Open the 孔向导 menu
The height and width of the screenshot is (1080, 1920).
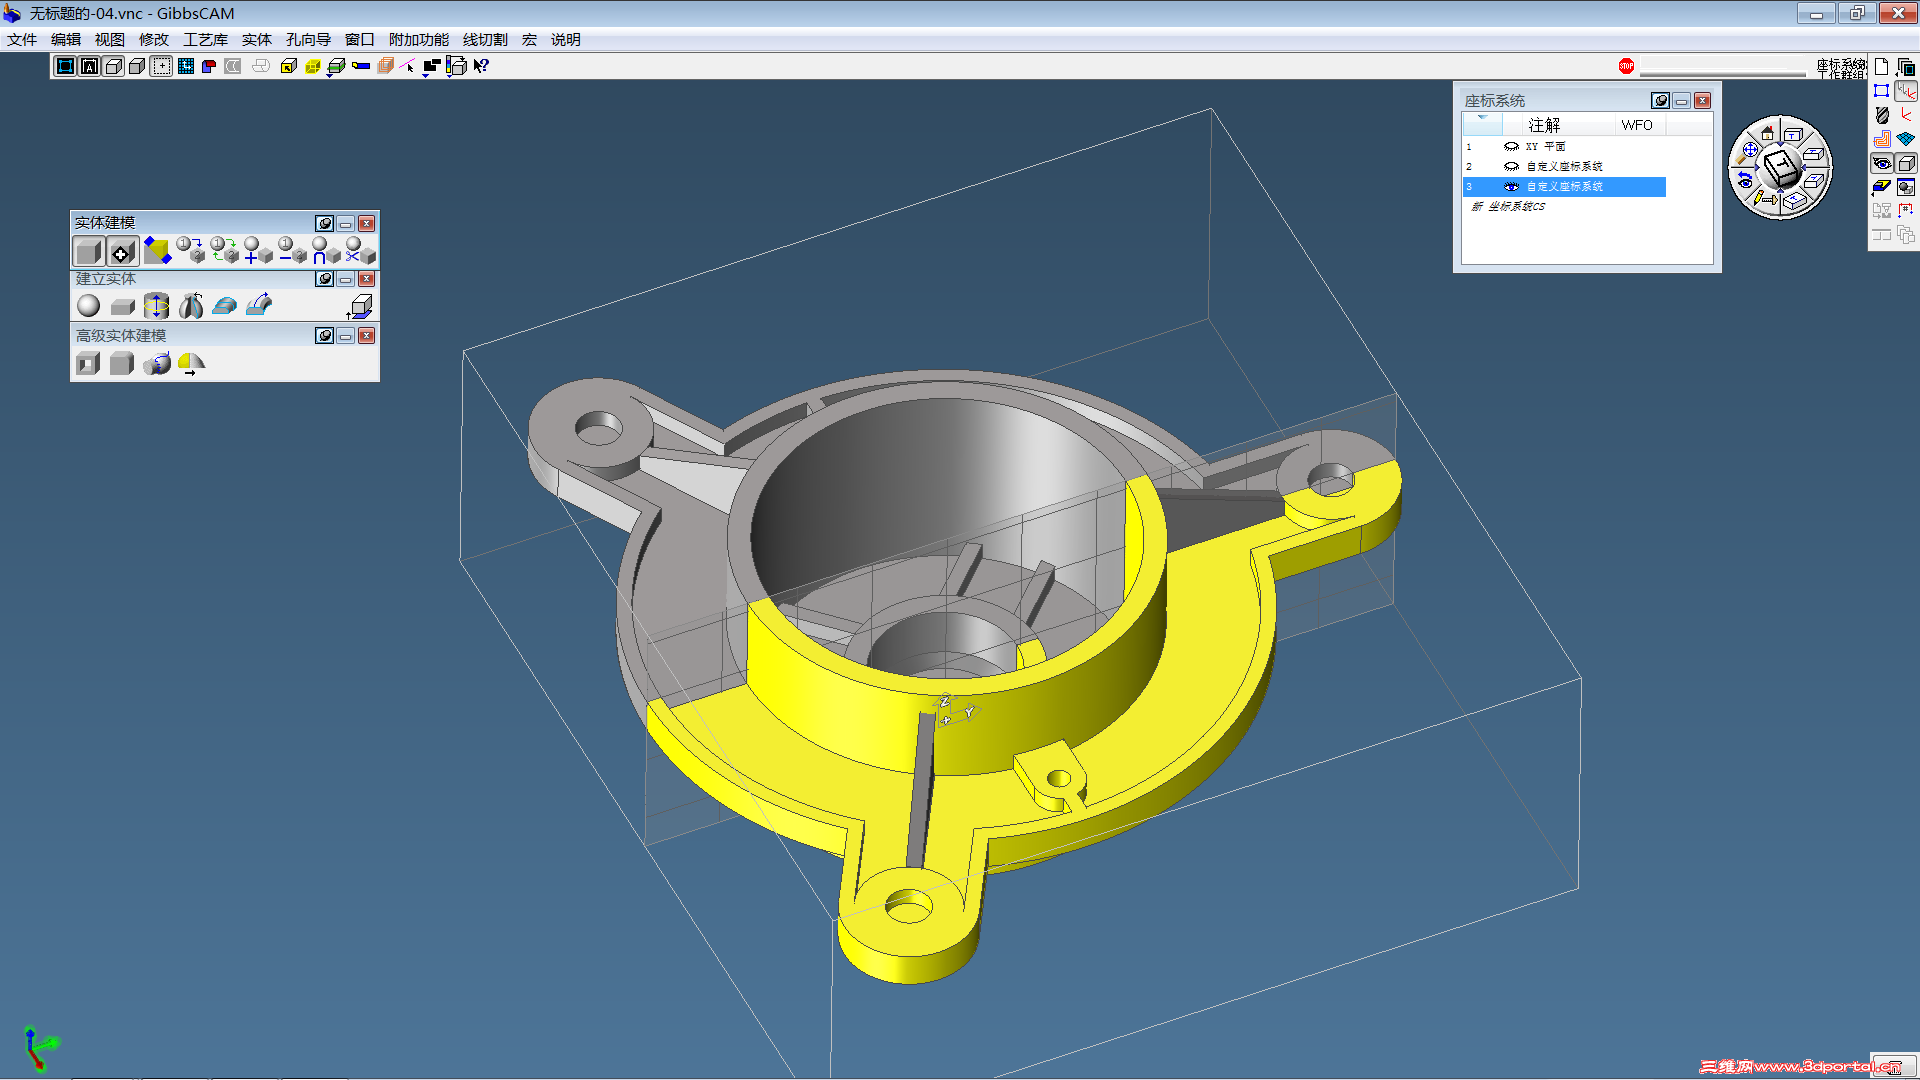(308, 40)
